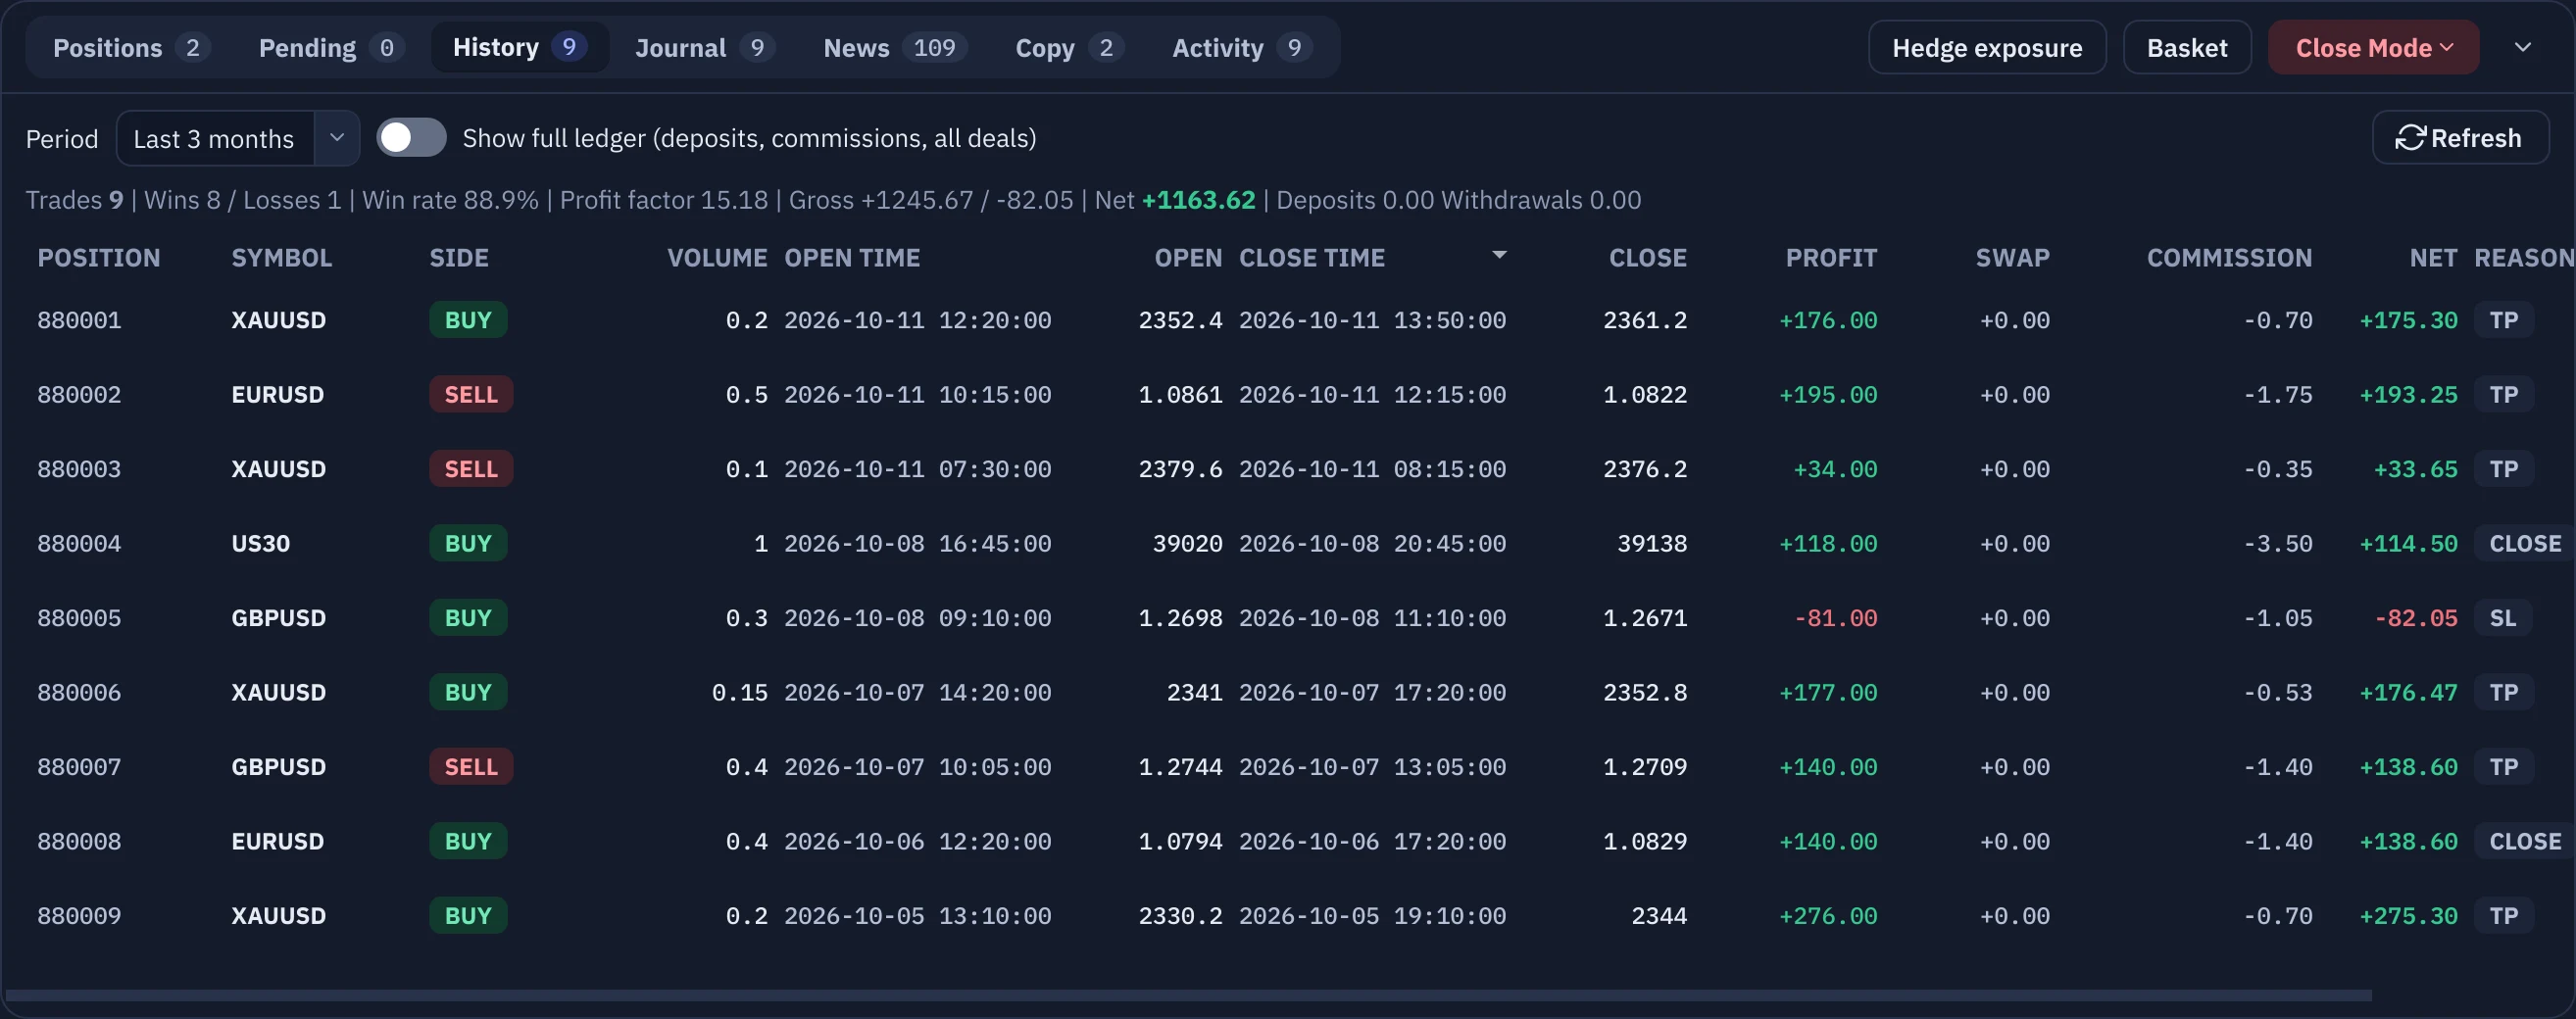The height and width of the screenshot is (1019, 2576).
Task: Click SELL badge on position 880007
Action: tap(471, 767)
